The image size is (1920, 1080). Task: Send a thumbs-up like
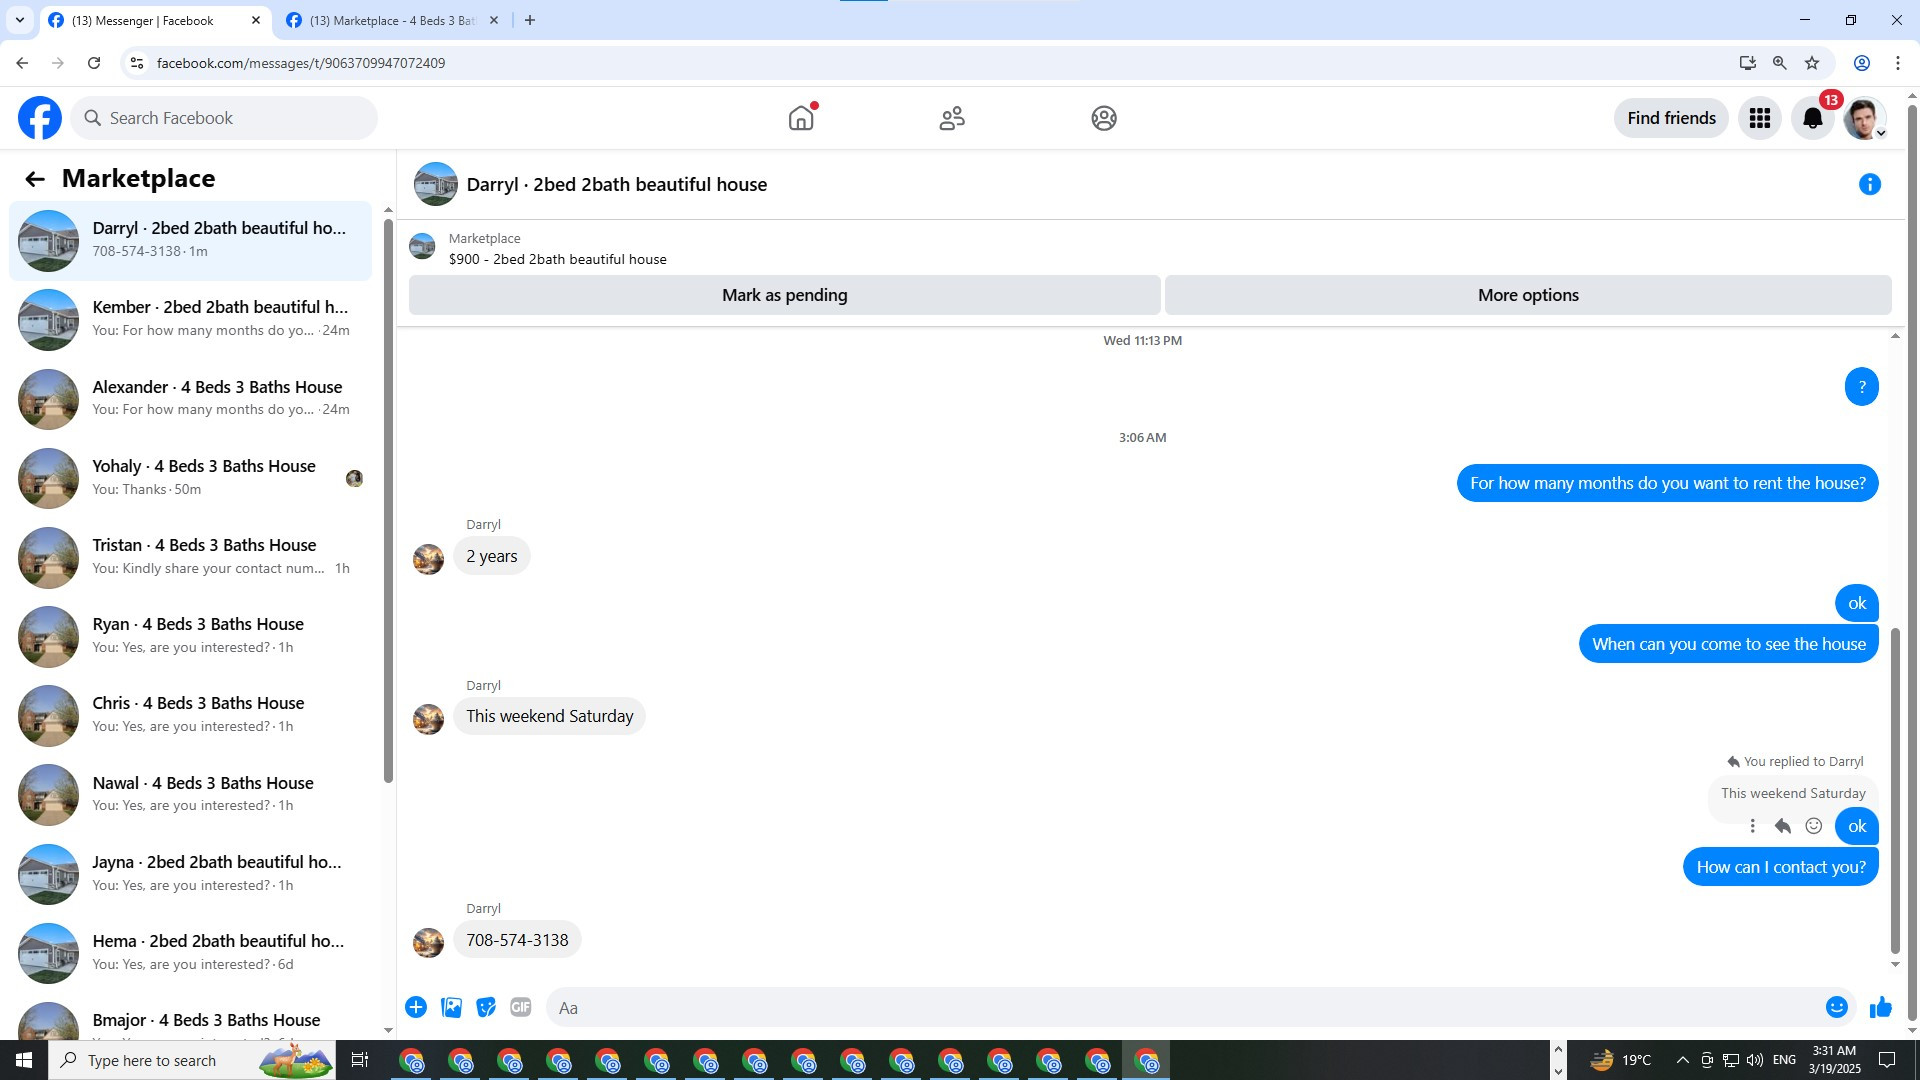point(1881,1007)
